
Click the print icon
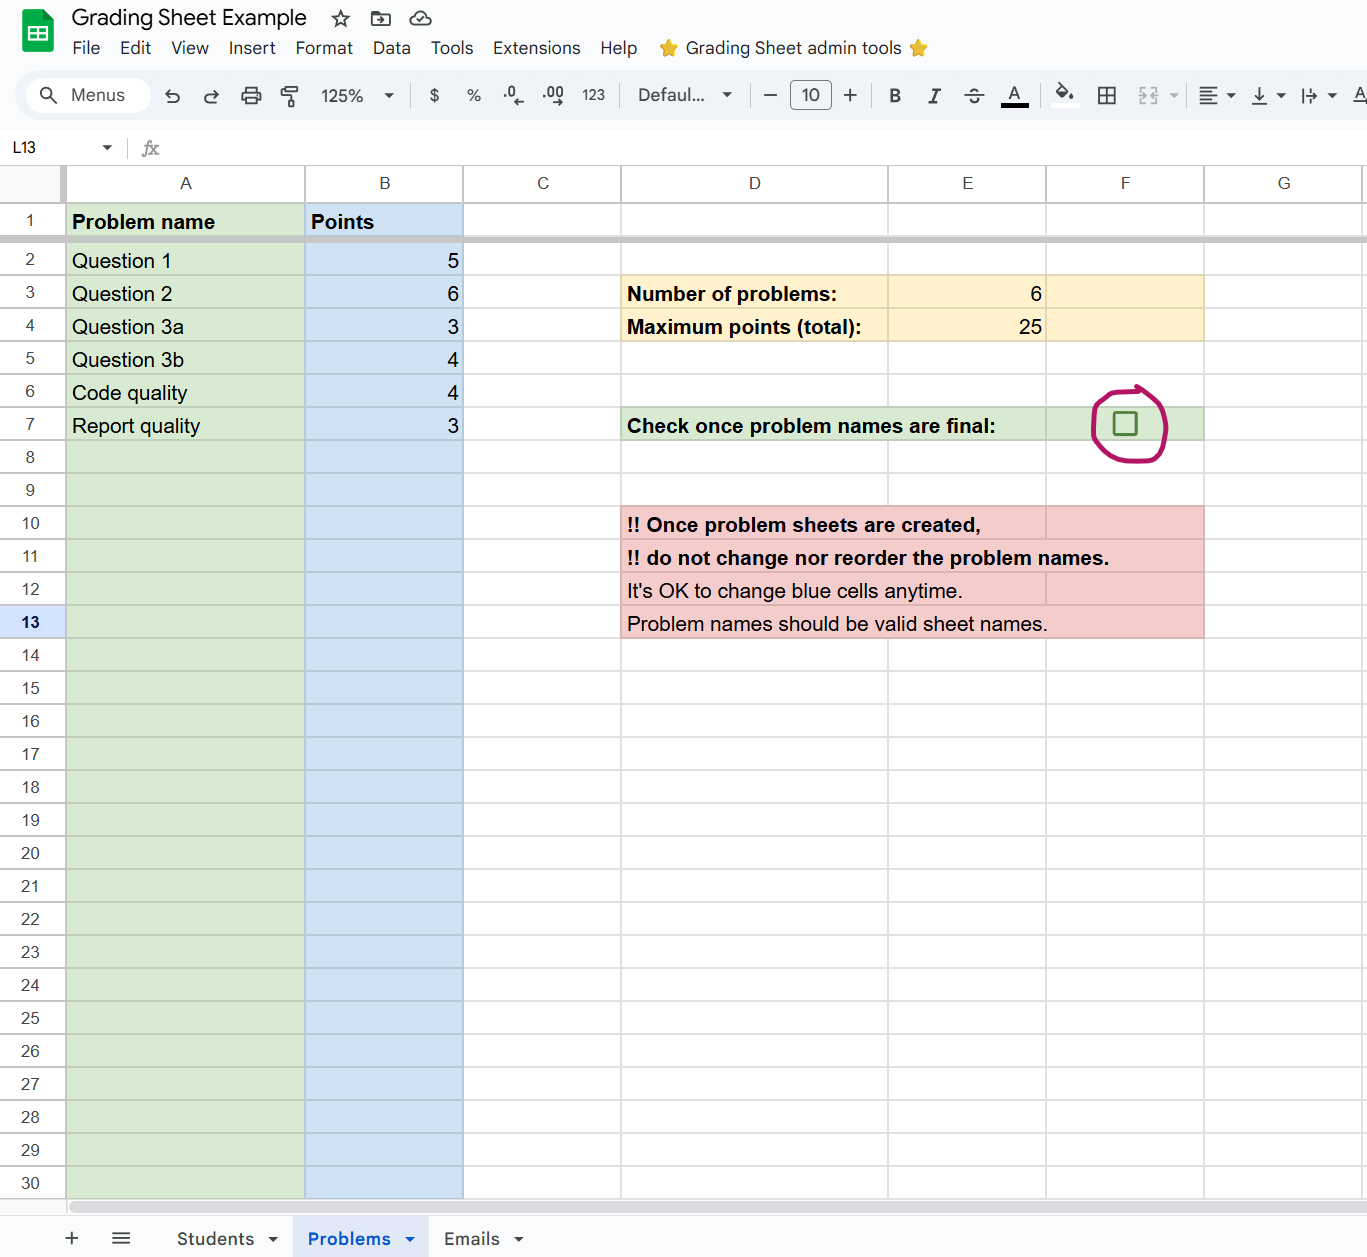point(251,96)
